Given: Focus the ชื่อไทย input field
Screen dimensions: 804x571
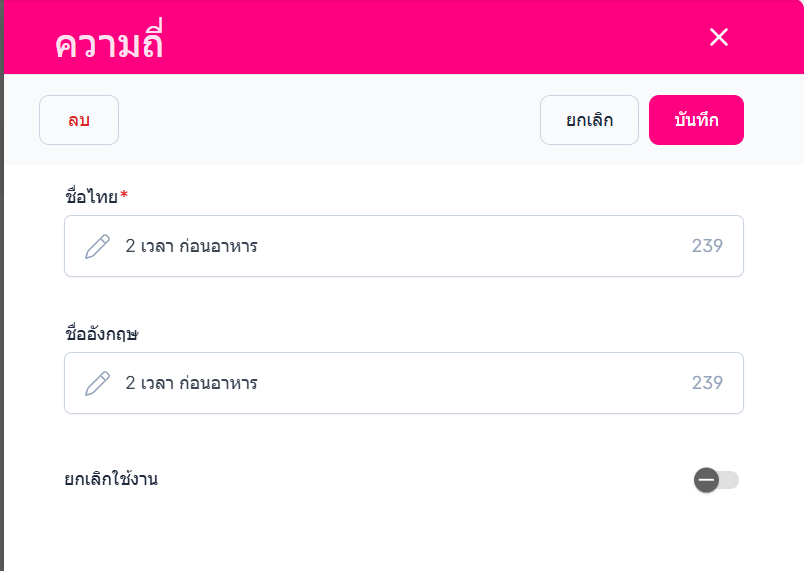Looking at the screenshot, I should pos(450,246).
